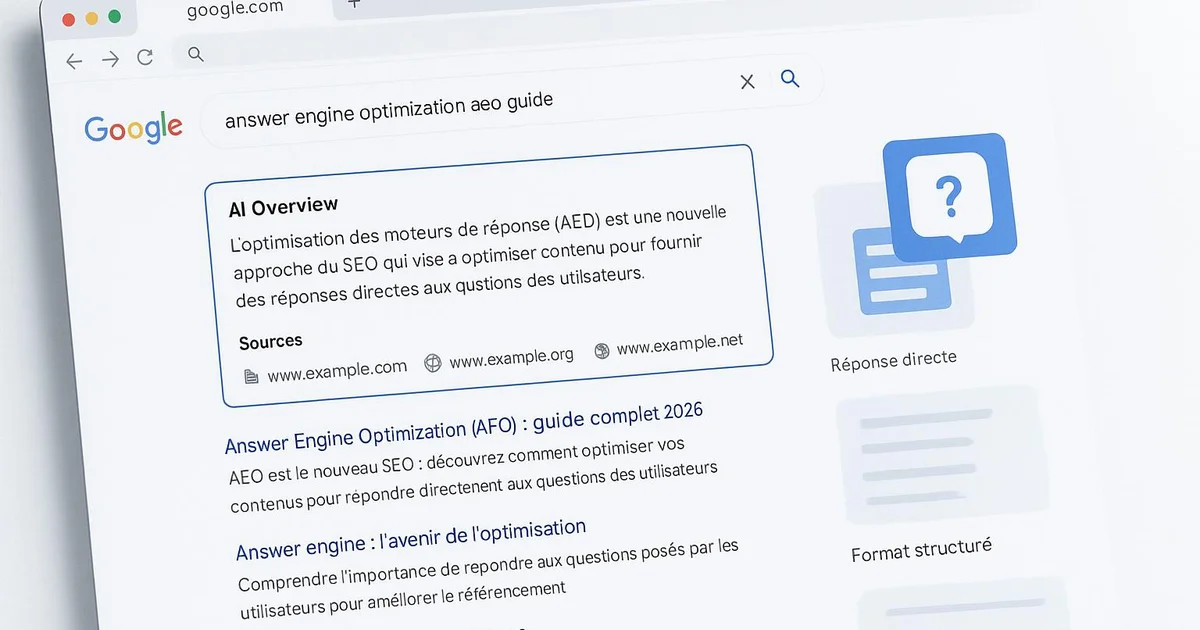Click the blue search magnifier button
Screen dimensions: 1200x630
coord(790,78)
